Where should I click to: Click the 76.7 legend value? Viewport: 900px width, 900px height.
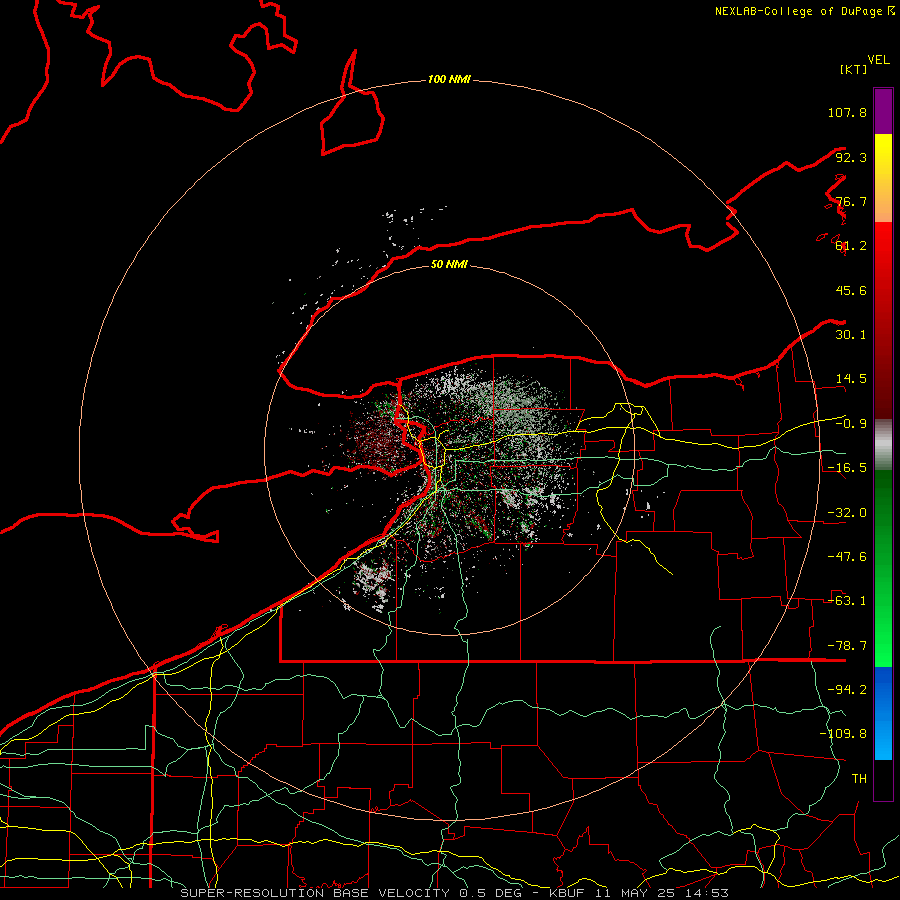coord(851,201)
